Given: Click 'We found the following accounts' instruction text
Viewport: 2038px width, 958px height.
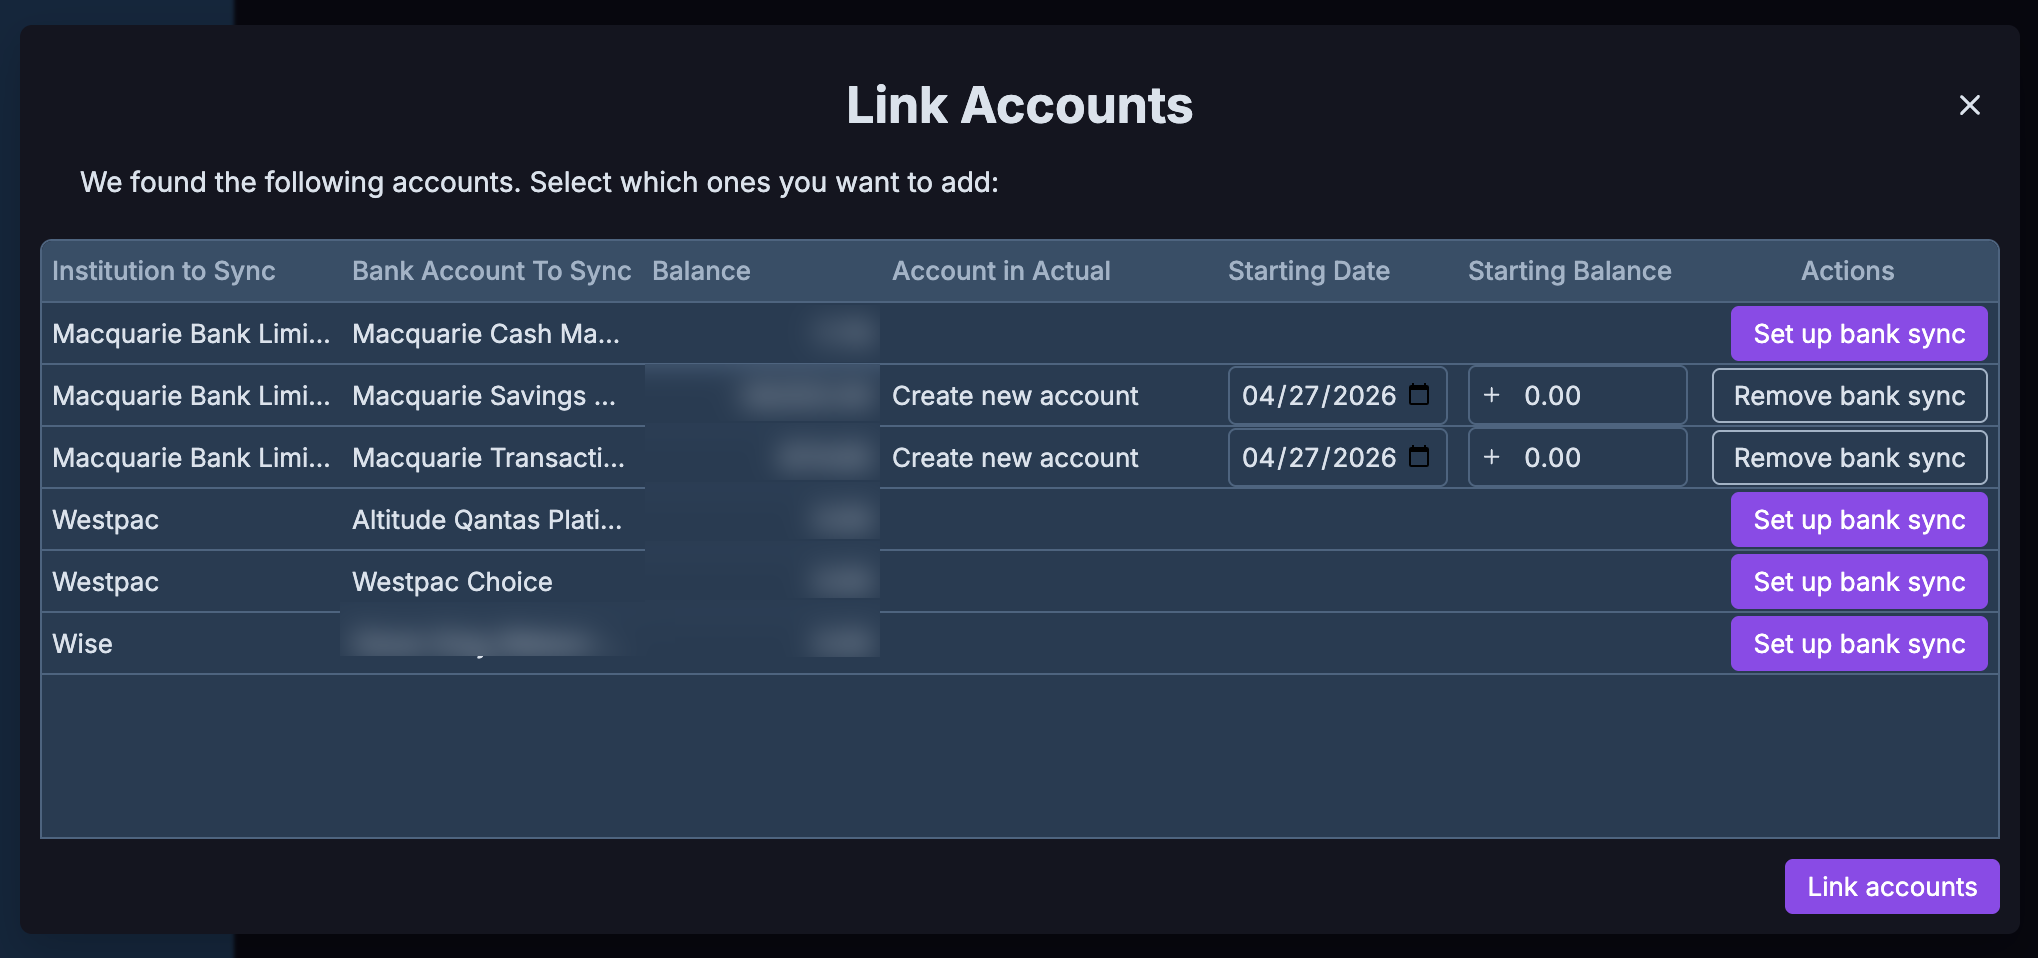Looking at the screenshot, I should (x=539, y=182).
